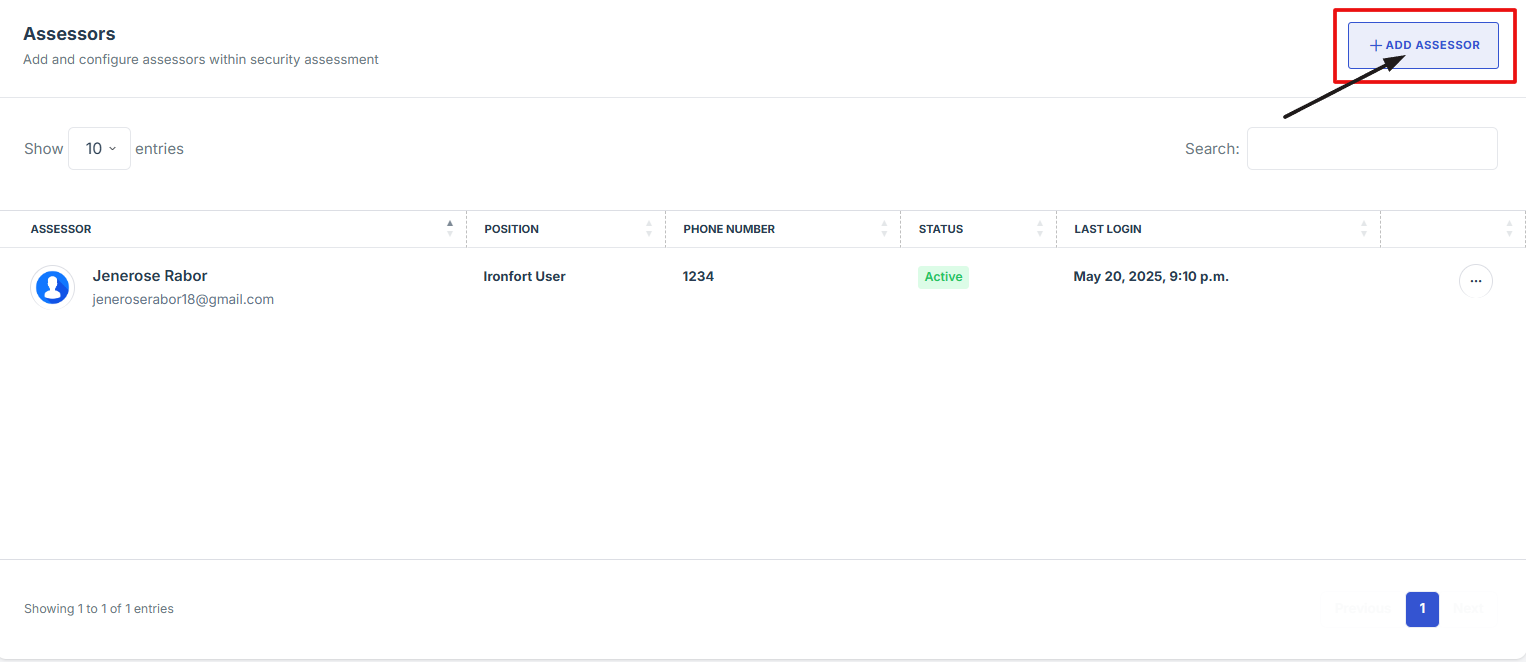Image resolution: width=1526 pixels, height=662 pixels.
Task: Click the Ironfort User position cell
Action: point(524,276)
